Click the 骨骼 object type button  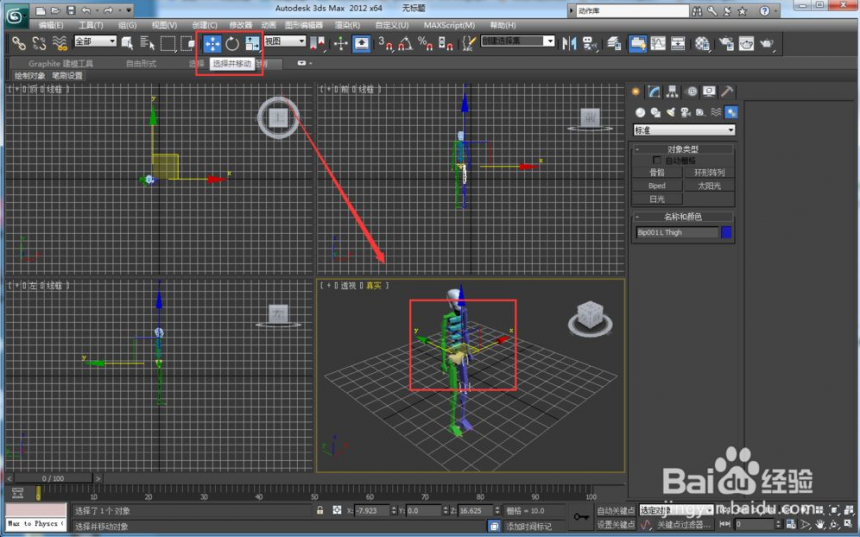(657, 172)
